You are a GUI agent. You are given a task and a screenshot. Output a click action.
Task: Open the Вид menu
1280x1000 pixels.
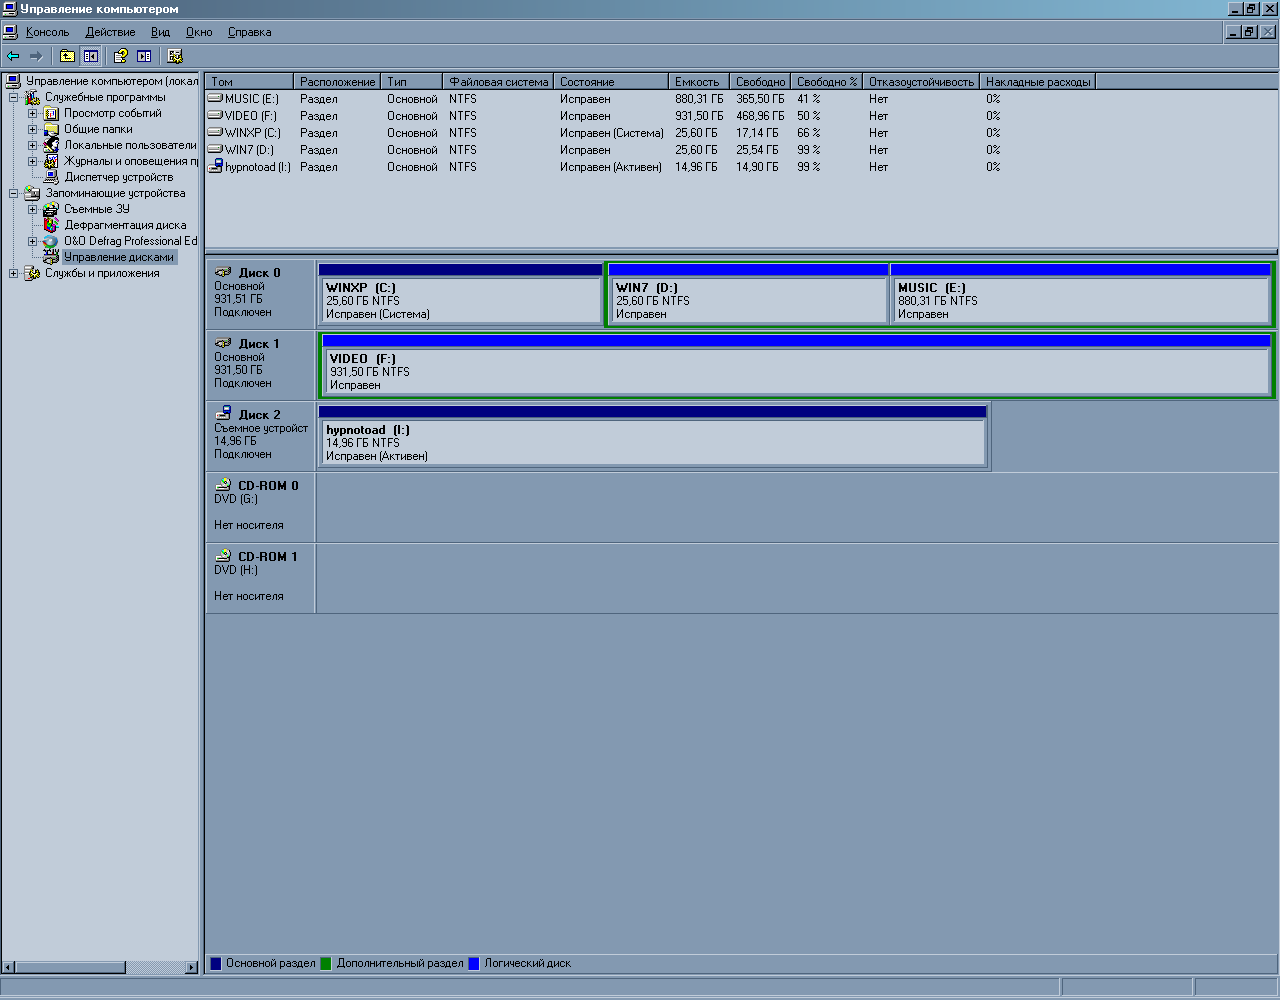[x=160, y=32]
